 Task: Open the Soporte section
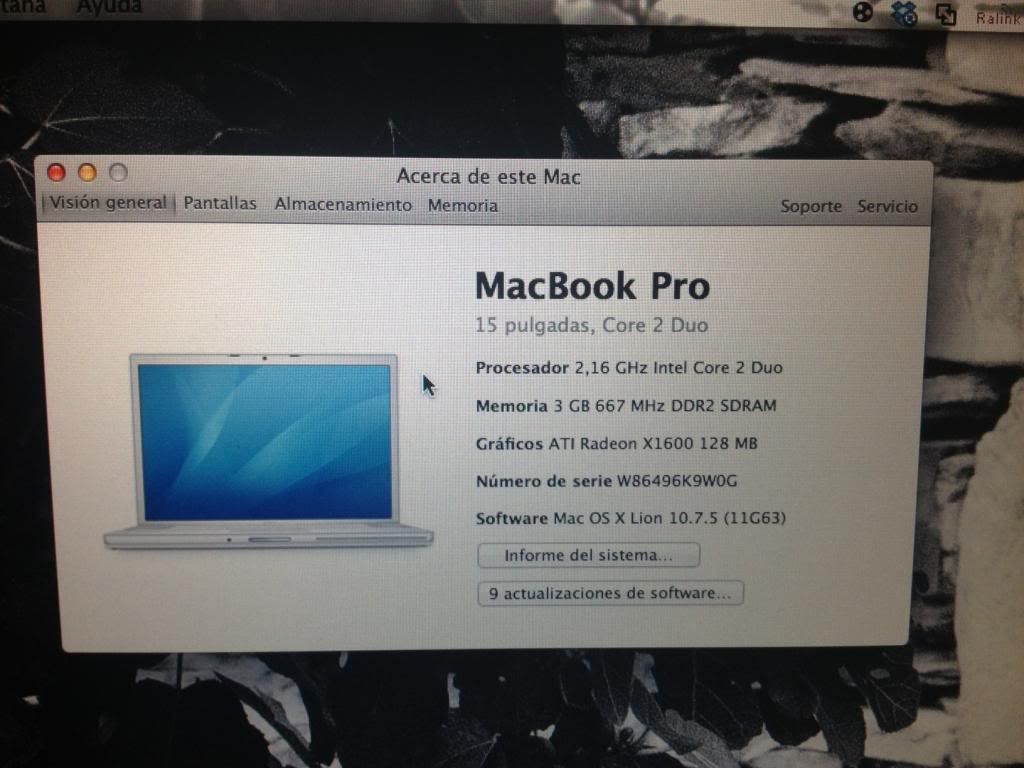[811, 206]
